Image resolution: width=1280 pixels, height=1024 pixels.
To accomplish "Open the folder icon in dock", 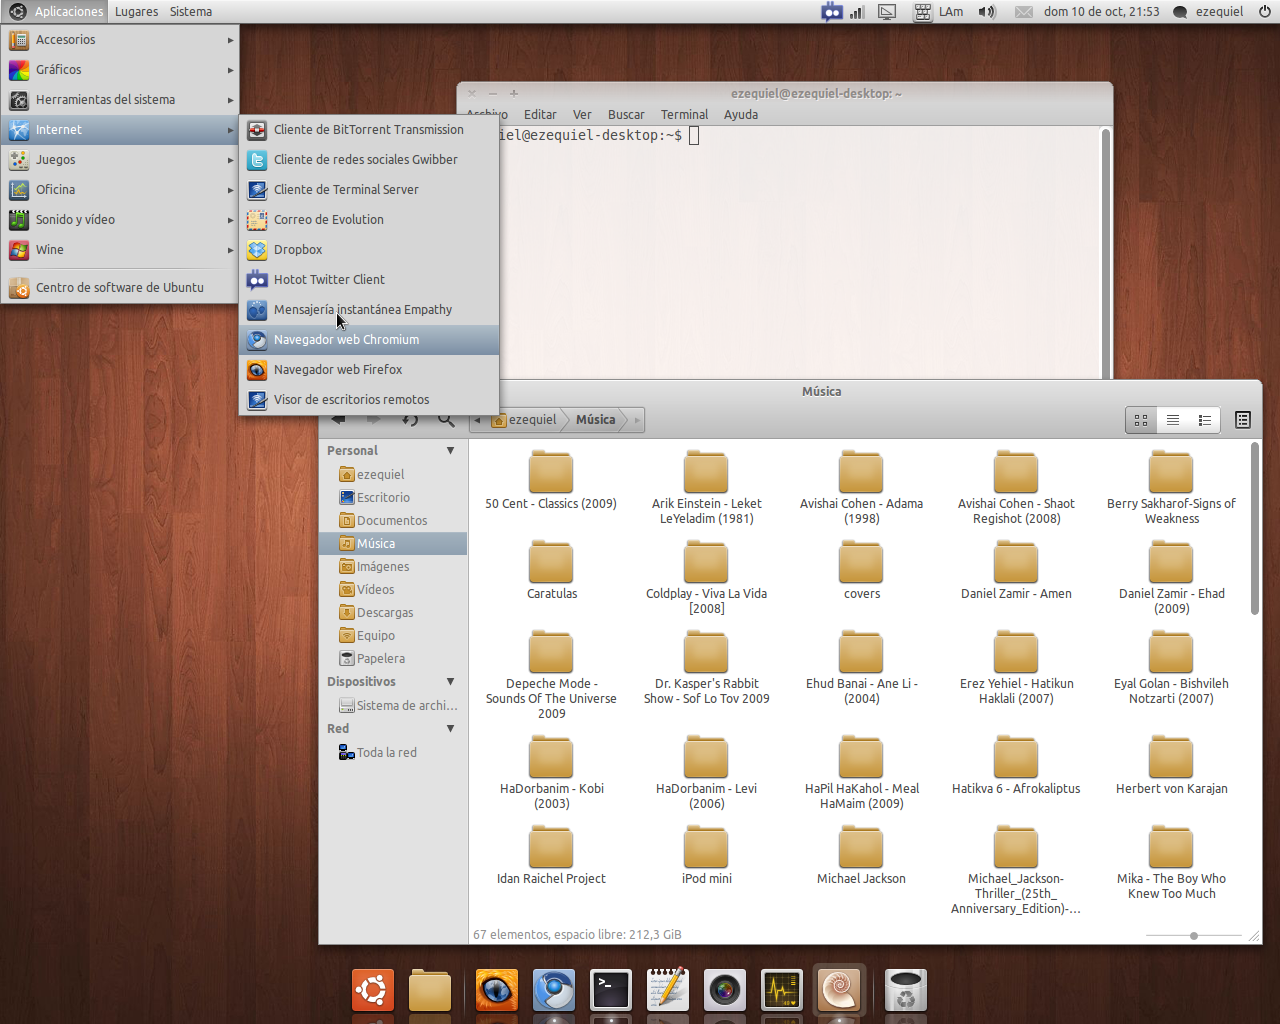I will (430, 991).
